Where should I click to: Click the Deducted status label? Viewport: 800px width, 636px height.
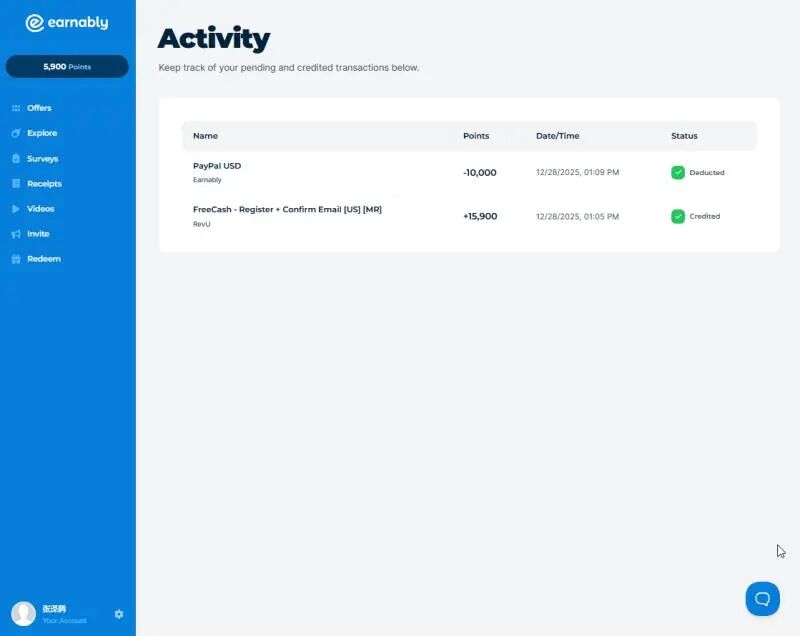pyautogui.click(x=707, y=172)
